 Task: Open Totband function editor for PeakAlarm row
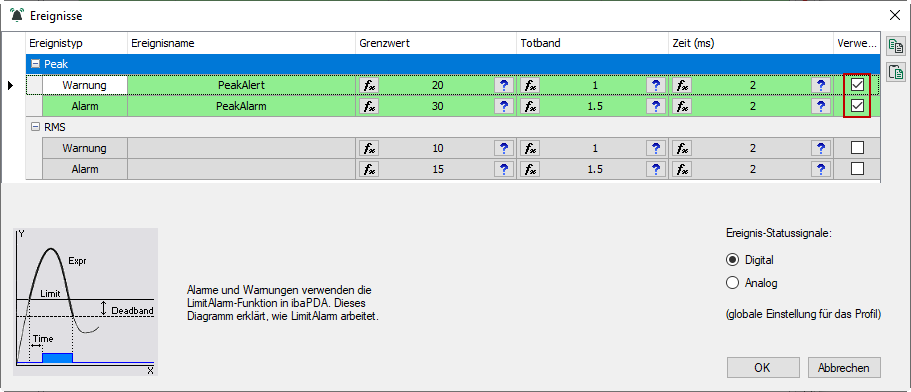(x=530, y=106)
